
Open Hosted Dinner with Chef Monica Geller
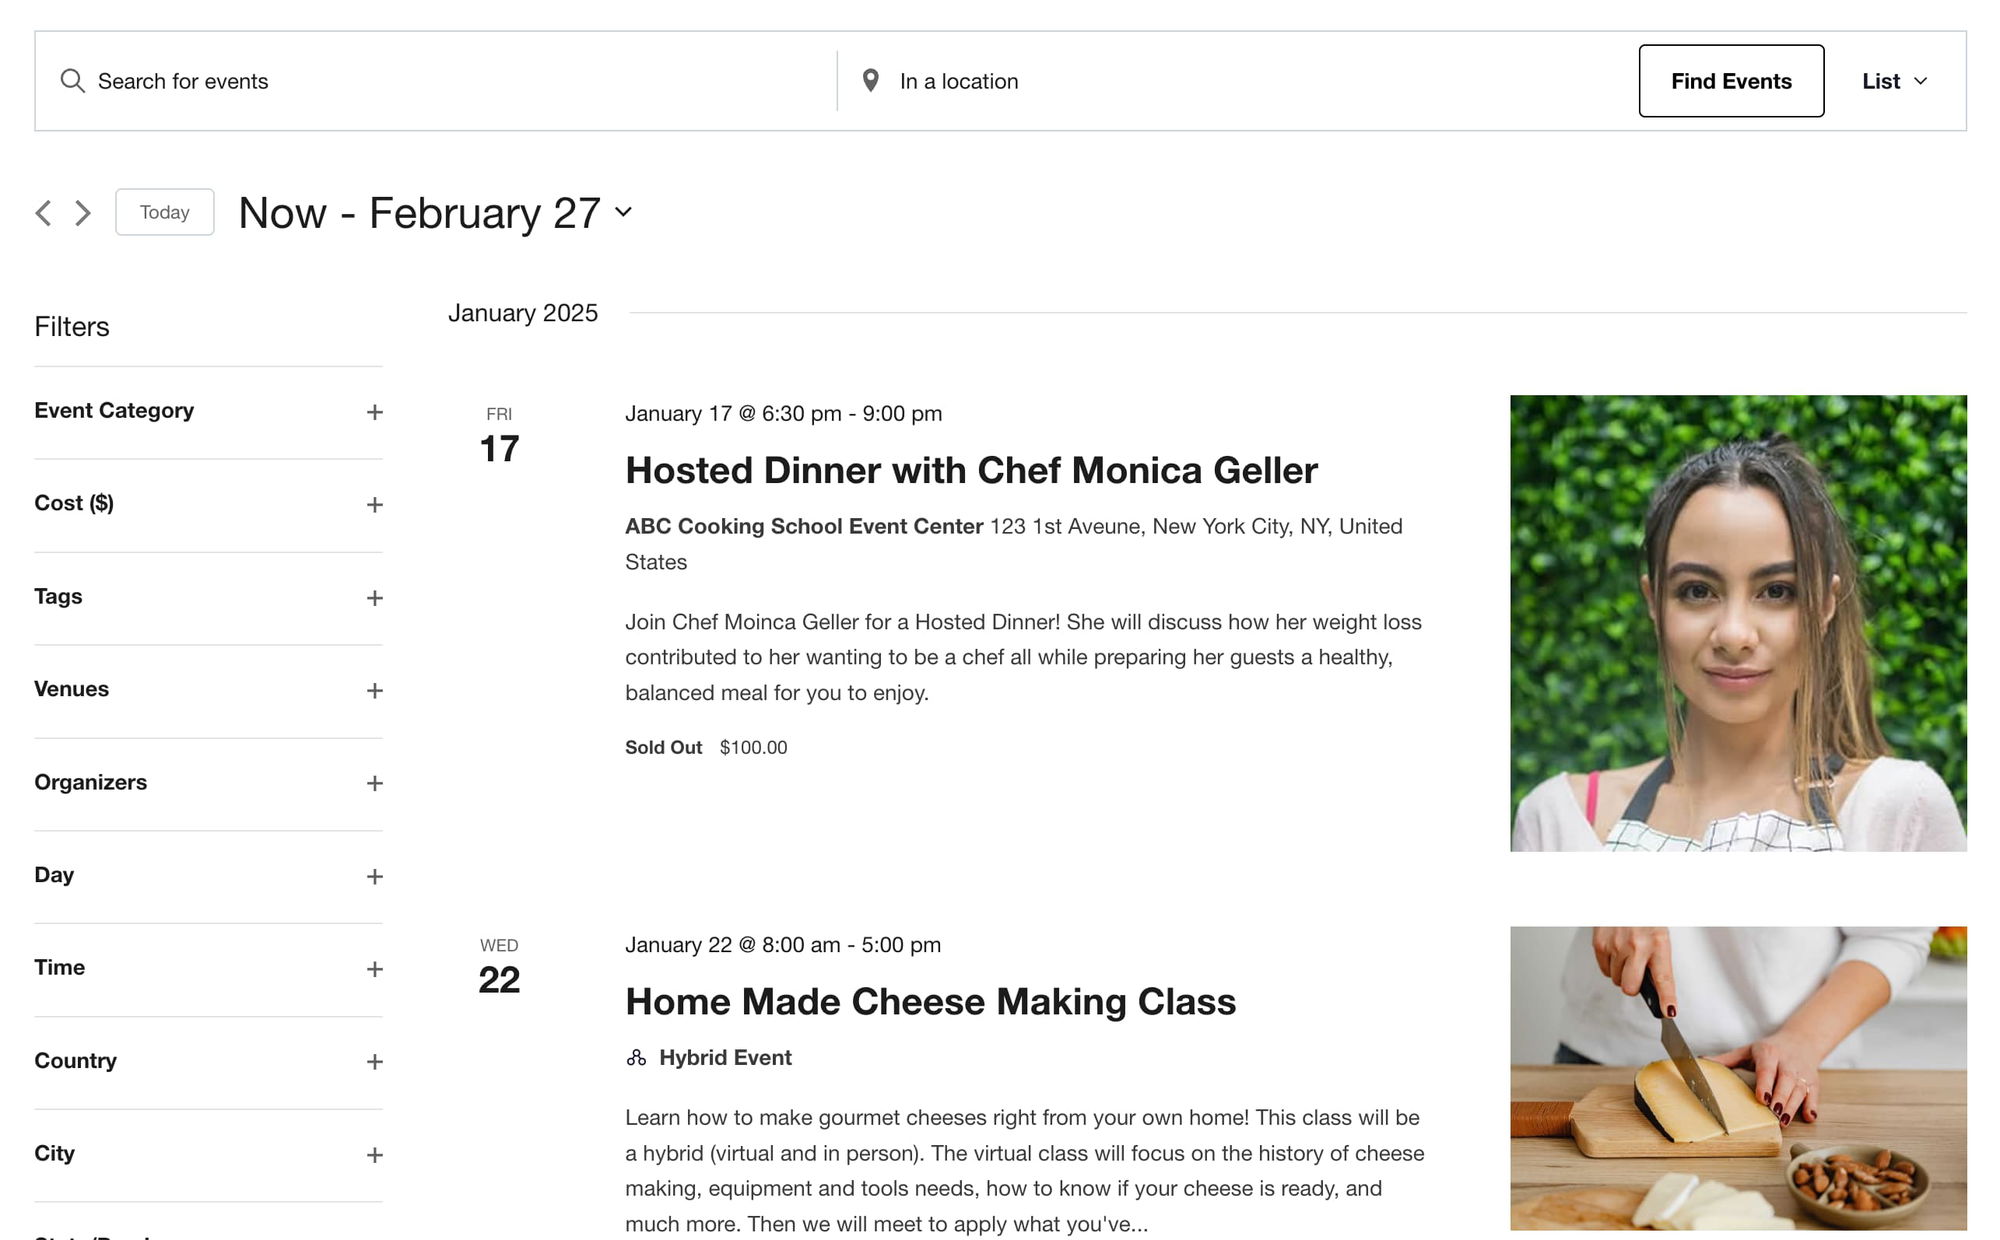pos(971,471)
